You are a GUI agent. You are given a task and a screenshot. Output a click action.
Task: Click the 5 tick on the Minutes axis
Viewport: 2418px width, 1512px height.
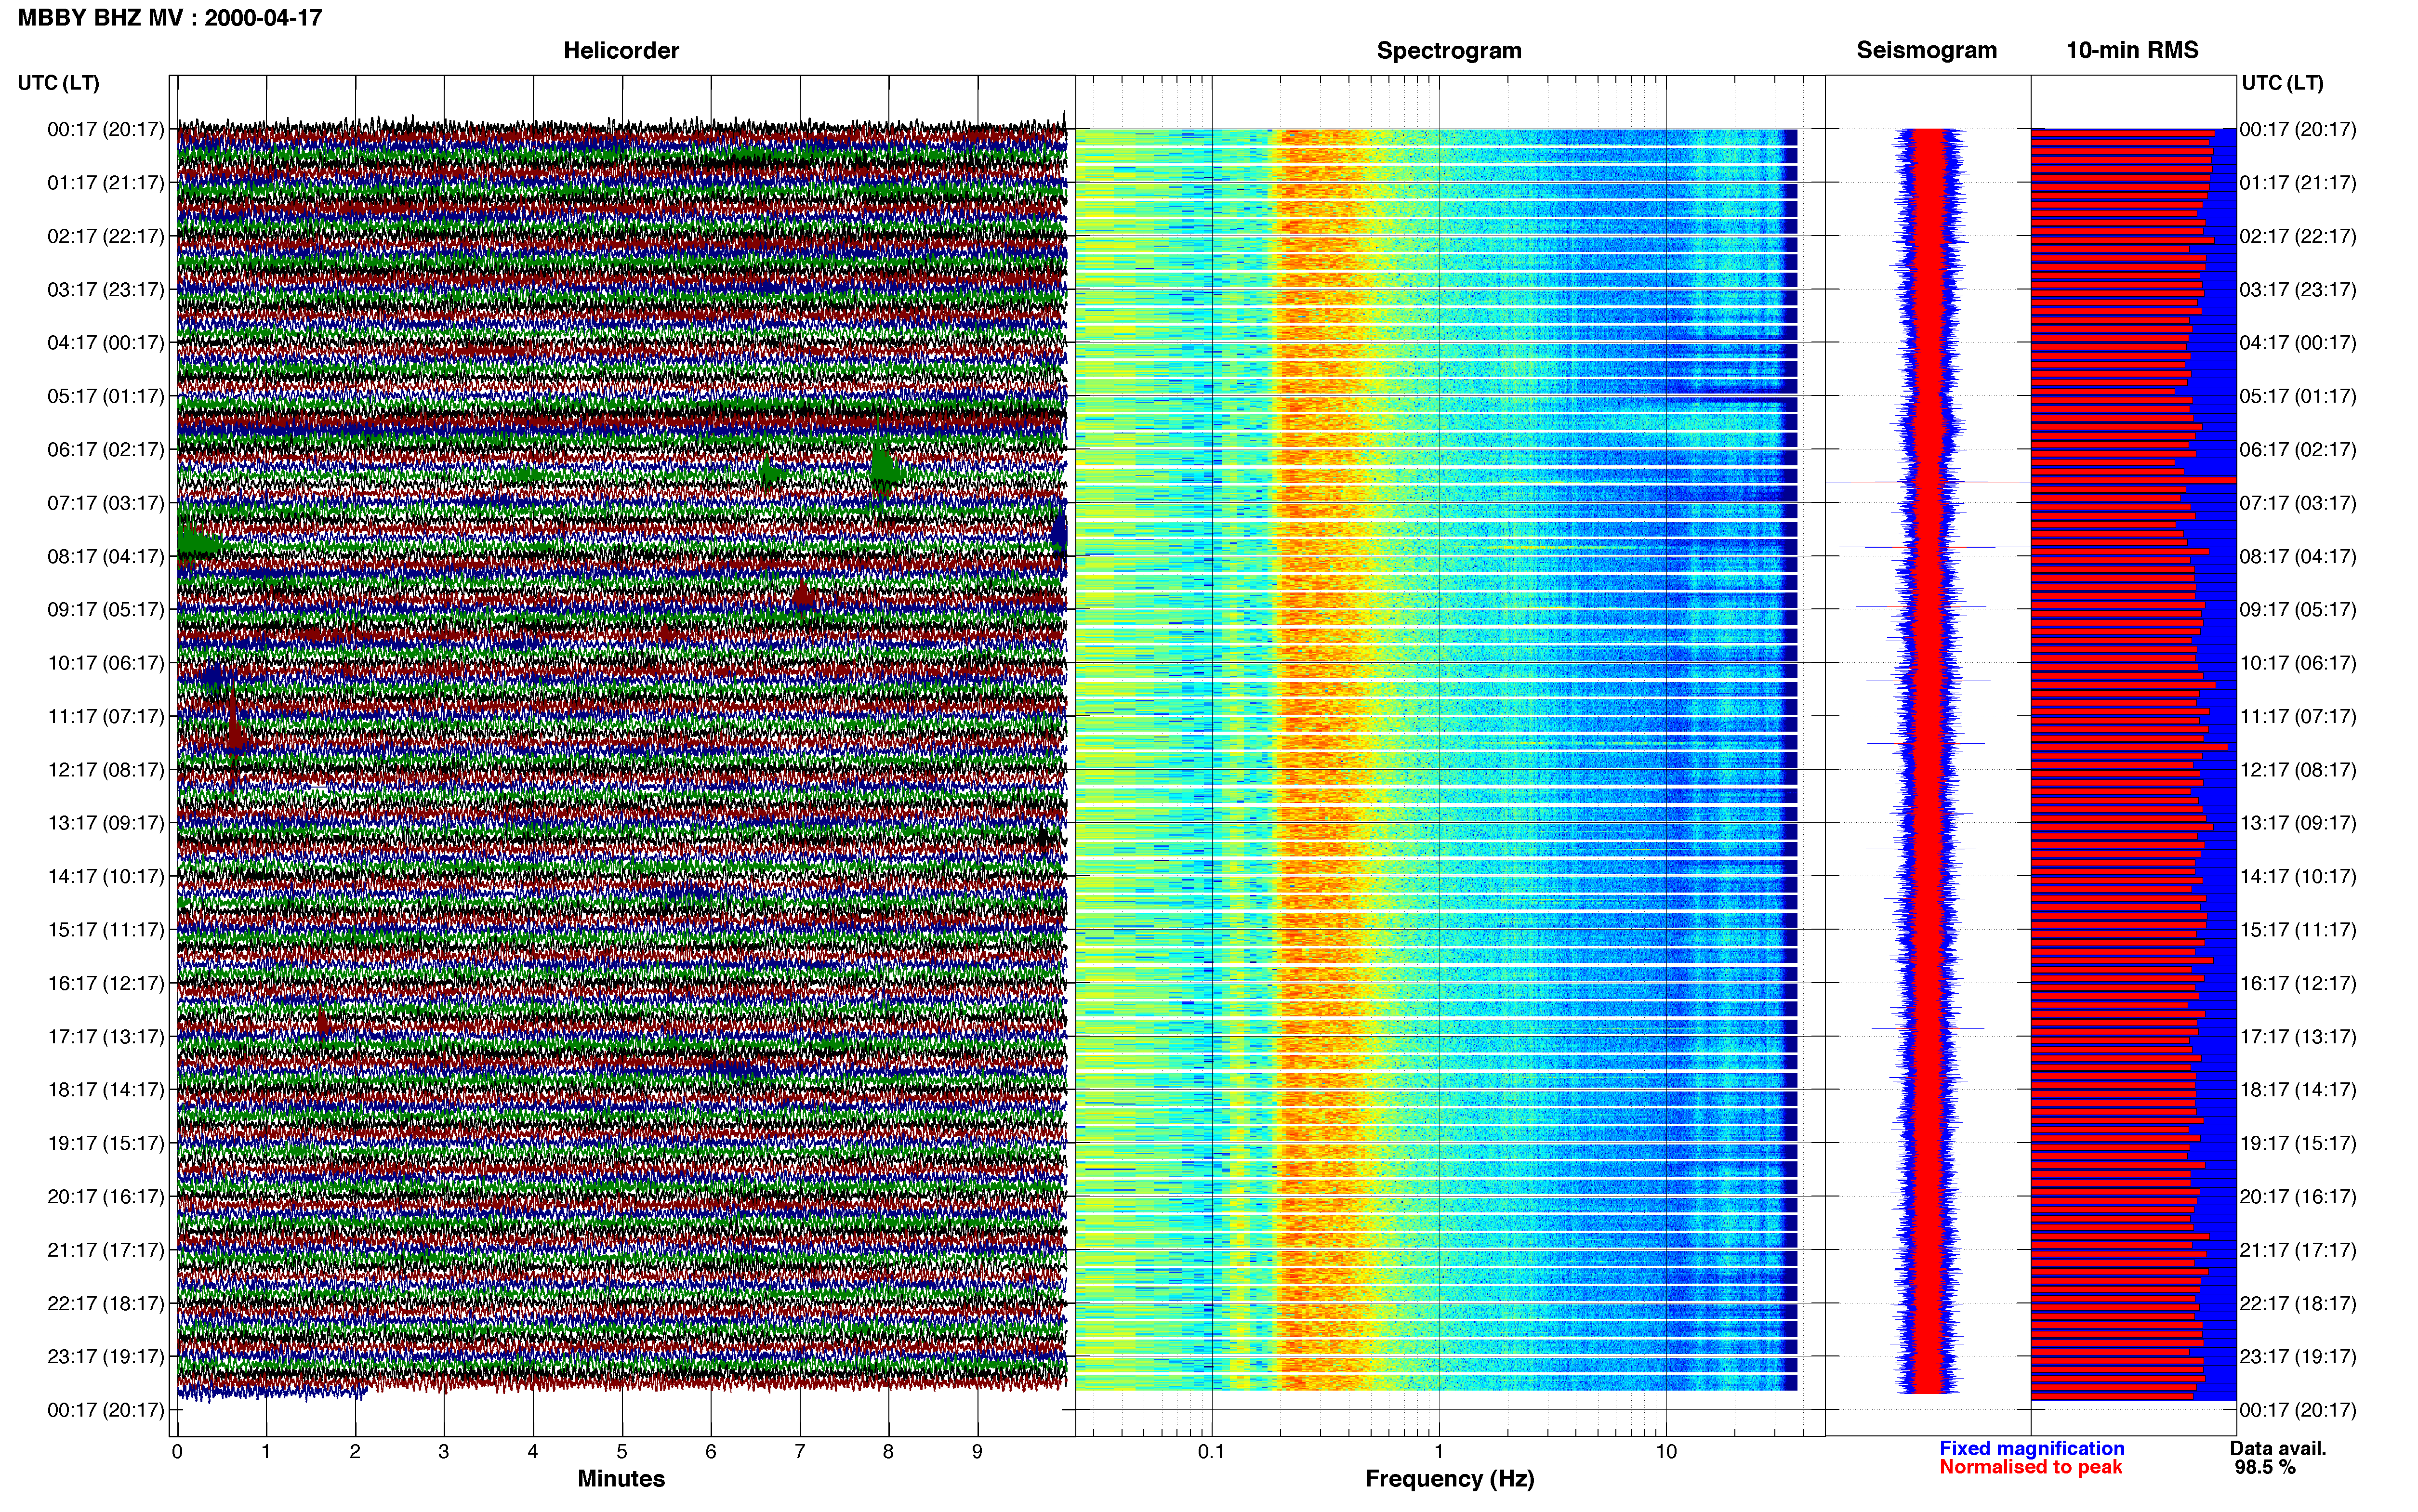(622, 1452)
